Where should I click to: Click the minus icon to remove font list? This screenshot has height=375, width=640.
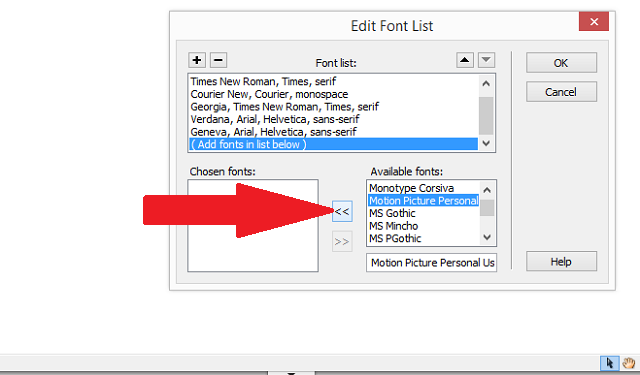pyautogui.click(x=218, y=60)
